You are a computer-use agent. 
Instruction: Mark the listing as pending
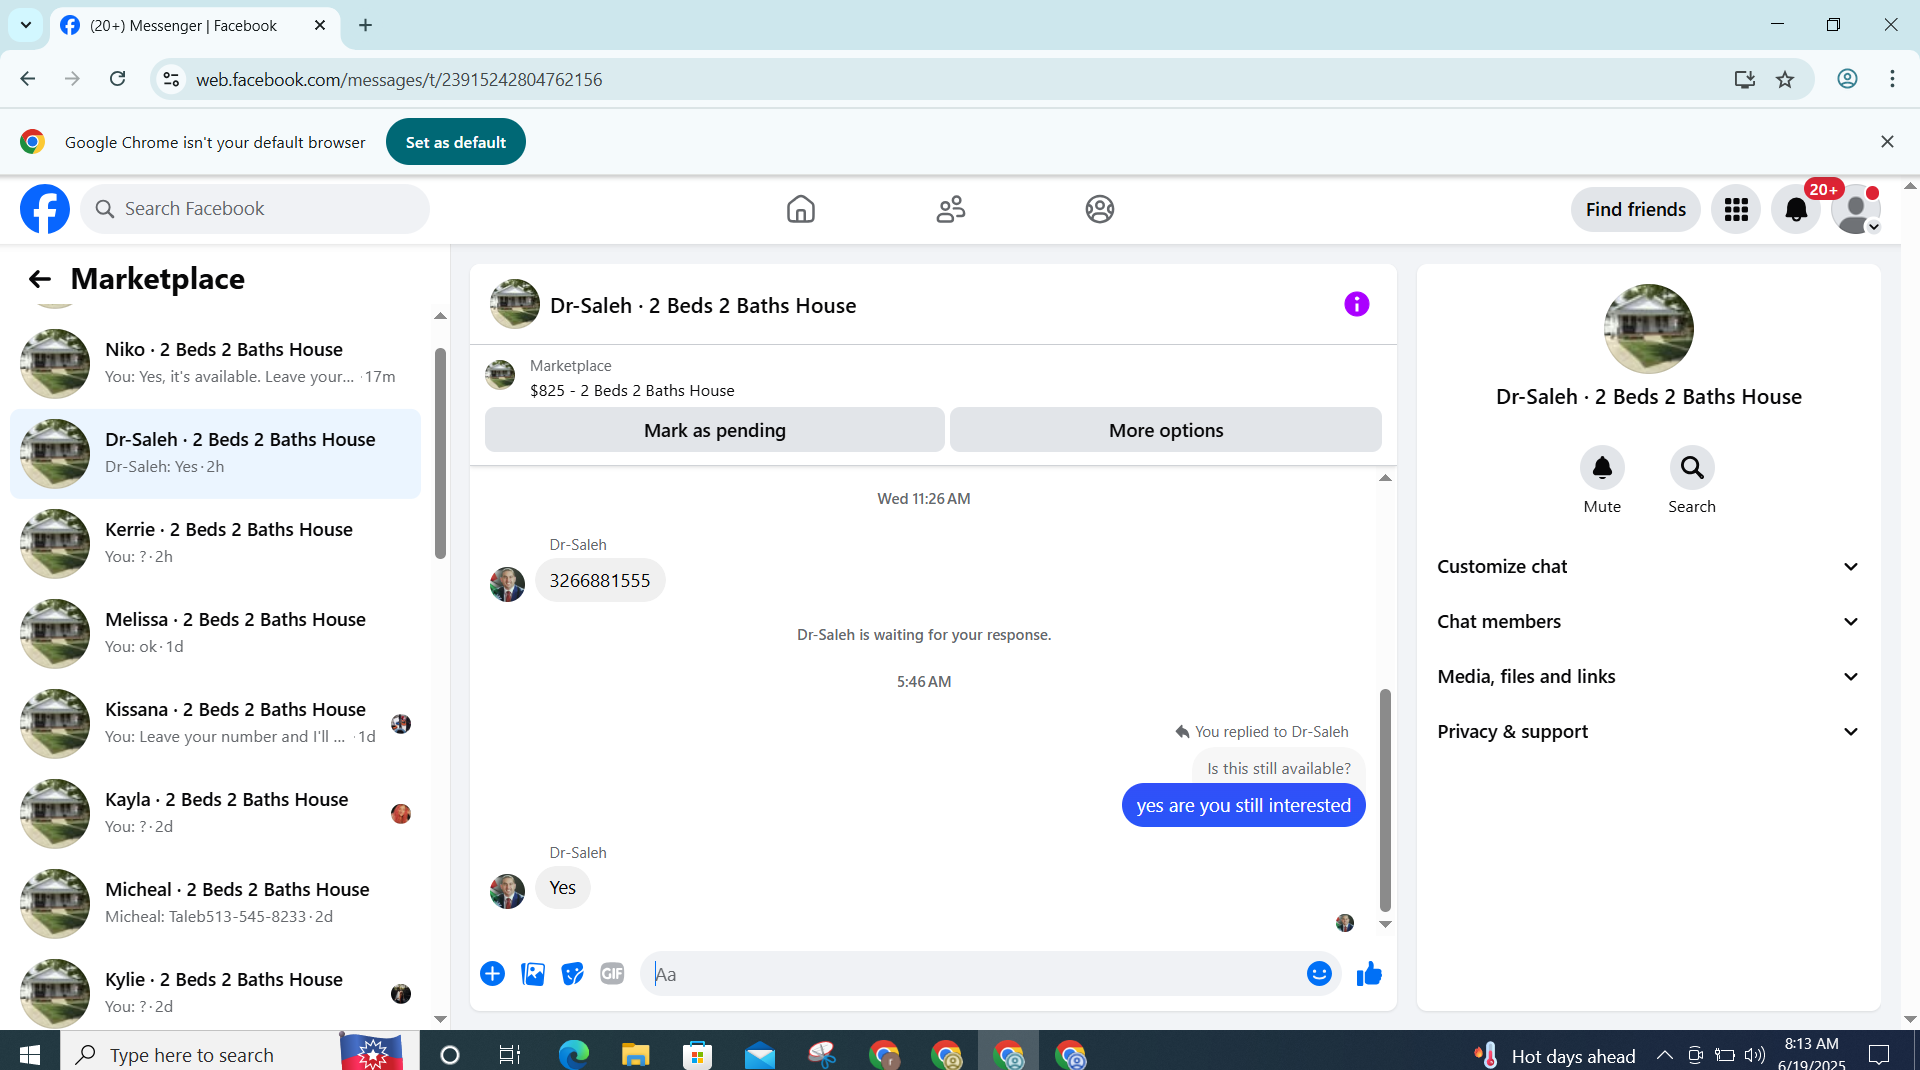pyautogui.click(x=714, y=430)
